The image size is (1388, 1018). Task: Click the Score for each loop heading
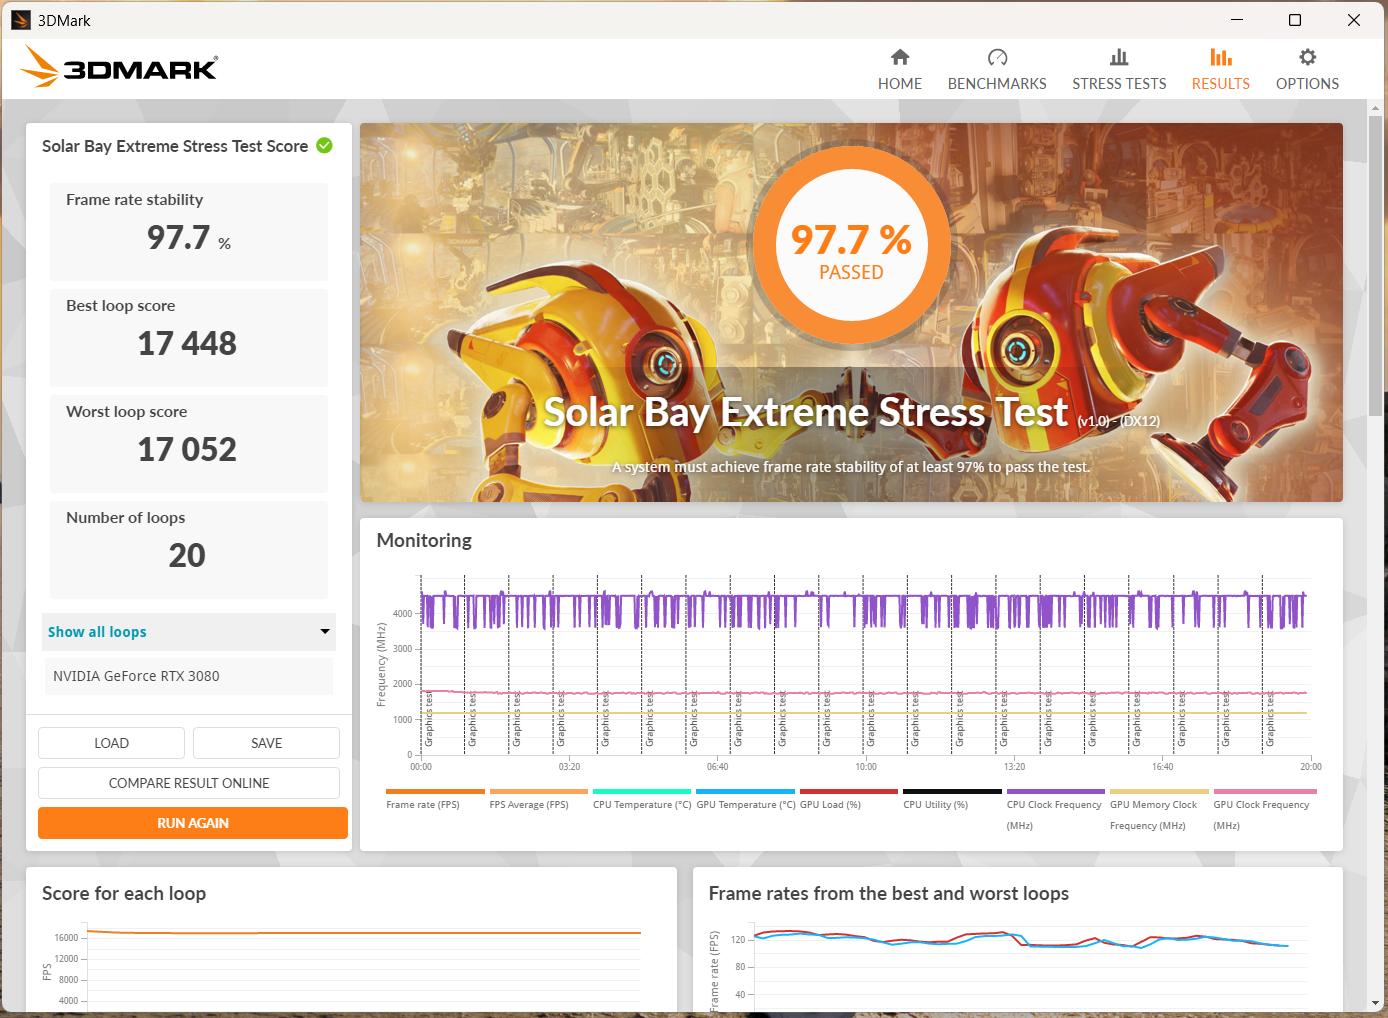pos(124,893)
